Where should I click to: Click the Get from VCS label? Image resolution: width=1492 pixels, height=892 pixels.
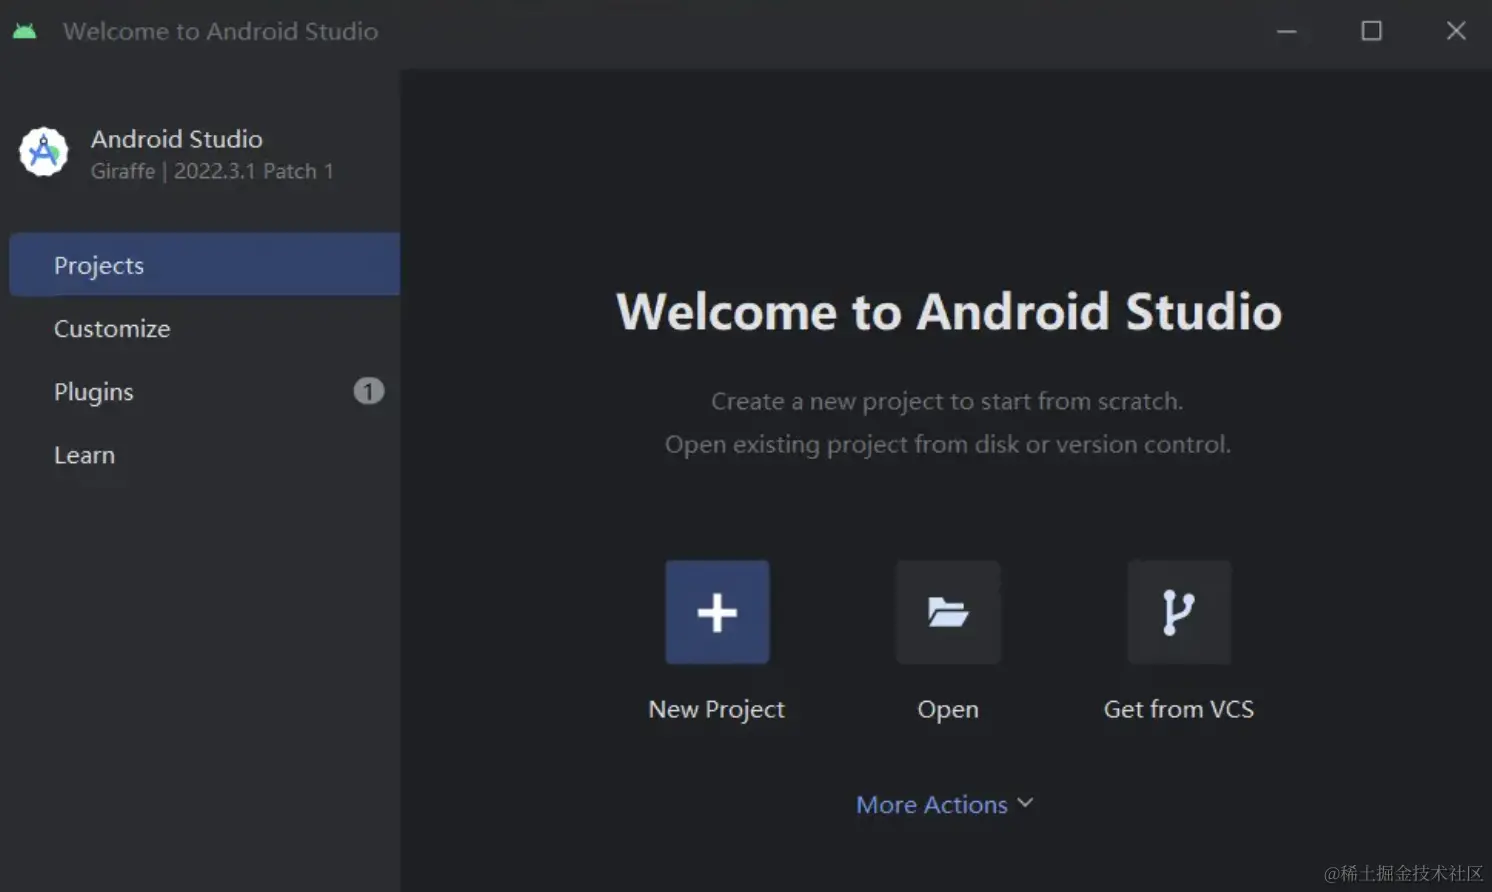[x=1179, y=709]
